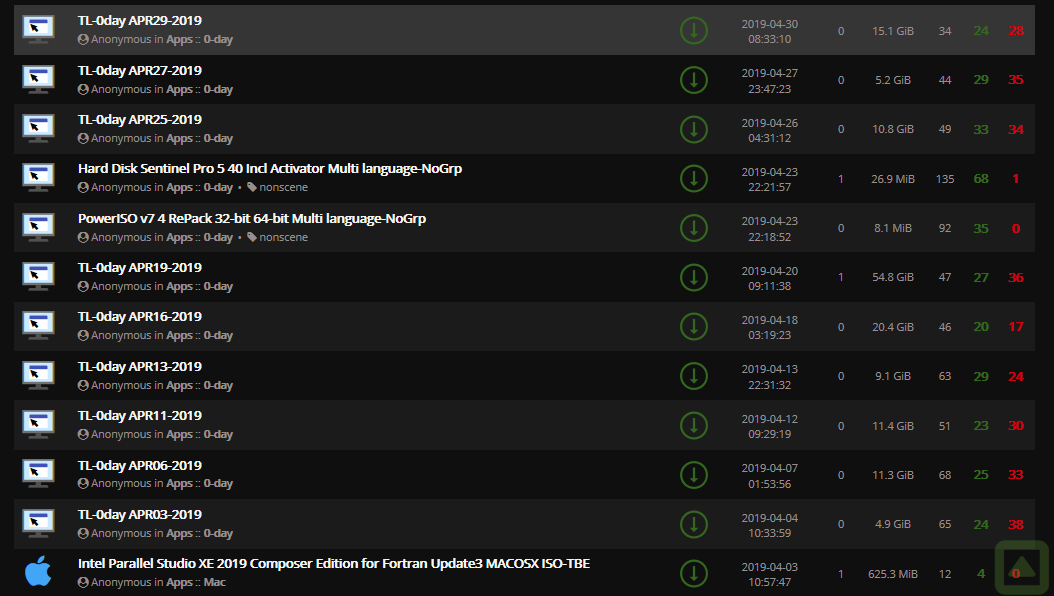This screenshot has height=596, width=1054.
Task: Click the Apps link in APR29-2019 row
Action: (x=179, y=40)
